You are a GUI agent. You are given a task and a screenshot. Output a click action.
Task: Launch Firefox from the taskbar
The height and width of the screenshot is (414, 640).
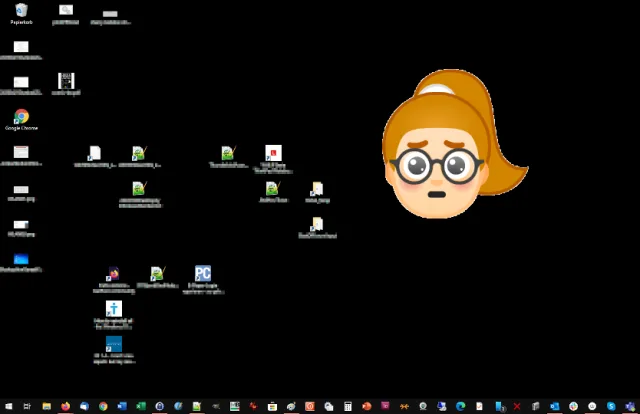[x=66, y=406]
